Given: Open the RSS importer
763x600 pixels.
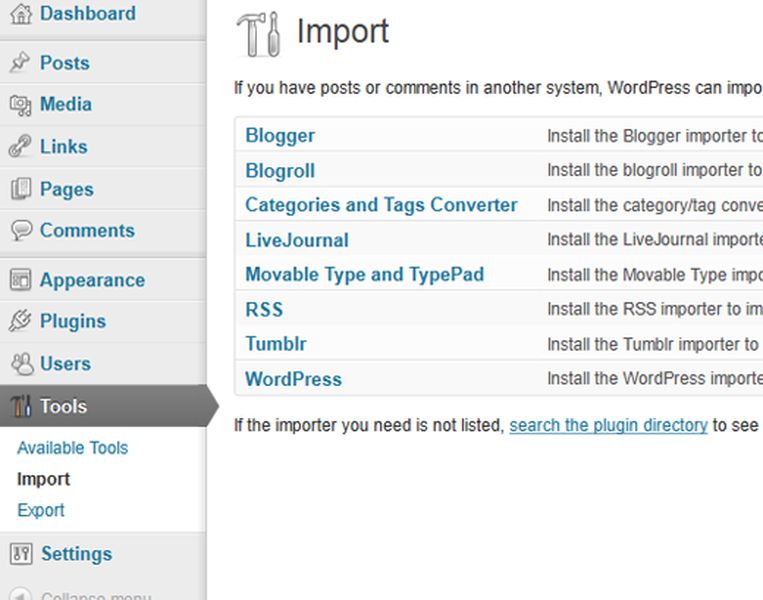Looking at the screenshot, I should point(264,309).
